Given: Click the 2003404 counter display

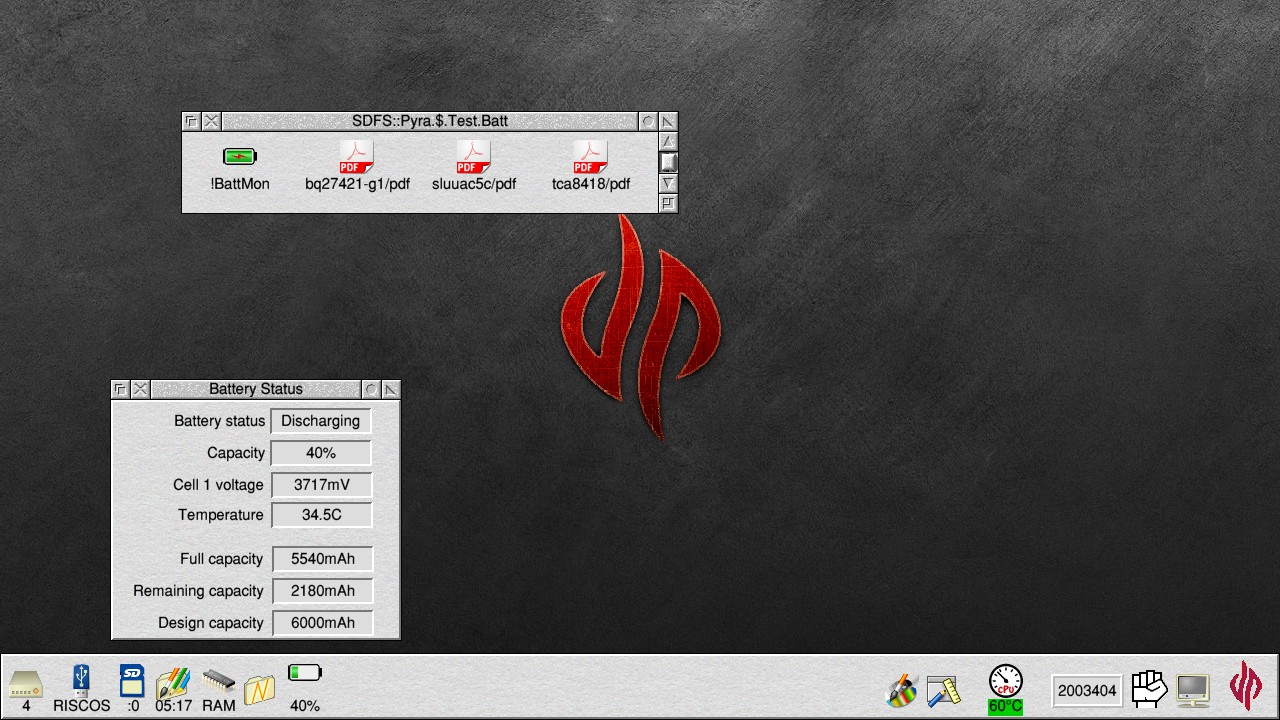Looking at the screenshot, I should point(1087,690).
